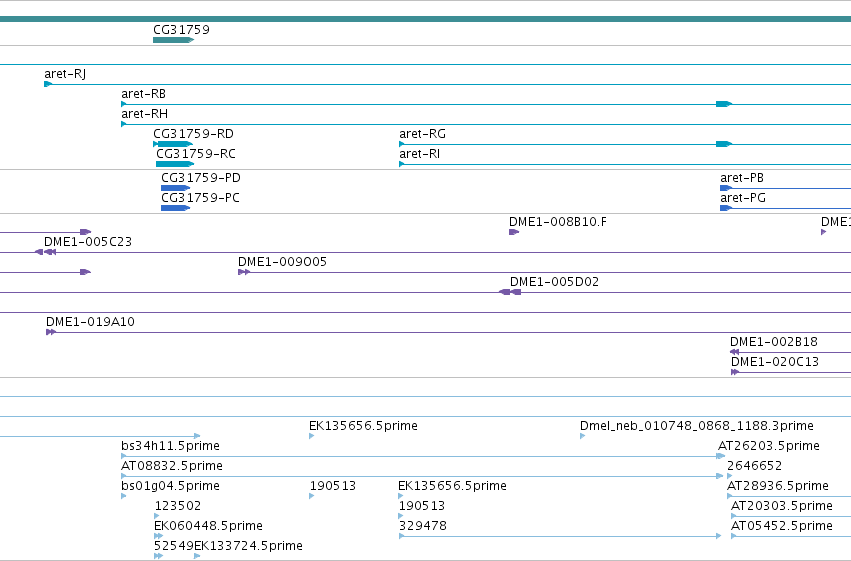Select the teal CG31759 gene arrow glyph
851x561 pixels.
click(x=174, y=40)
